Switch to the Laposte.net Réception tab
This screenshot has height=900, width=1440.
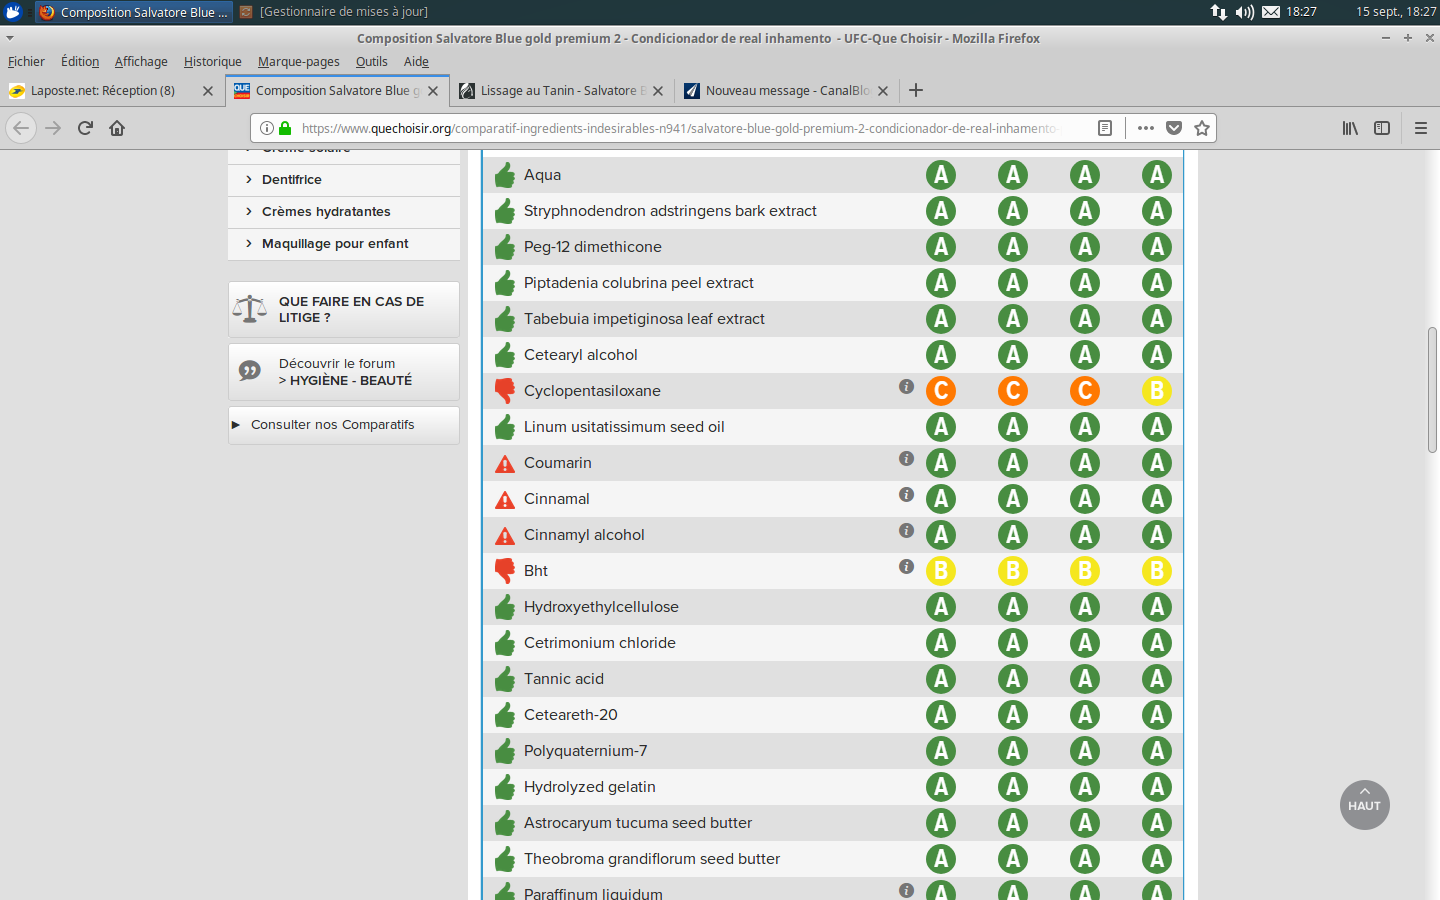(x=103, y=91)
